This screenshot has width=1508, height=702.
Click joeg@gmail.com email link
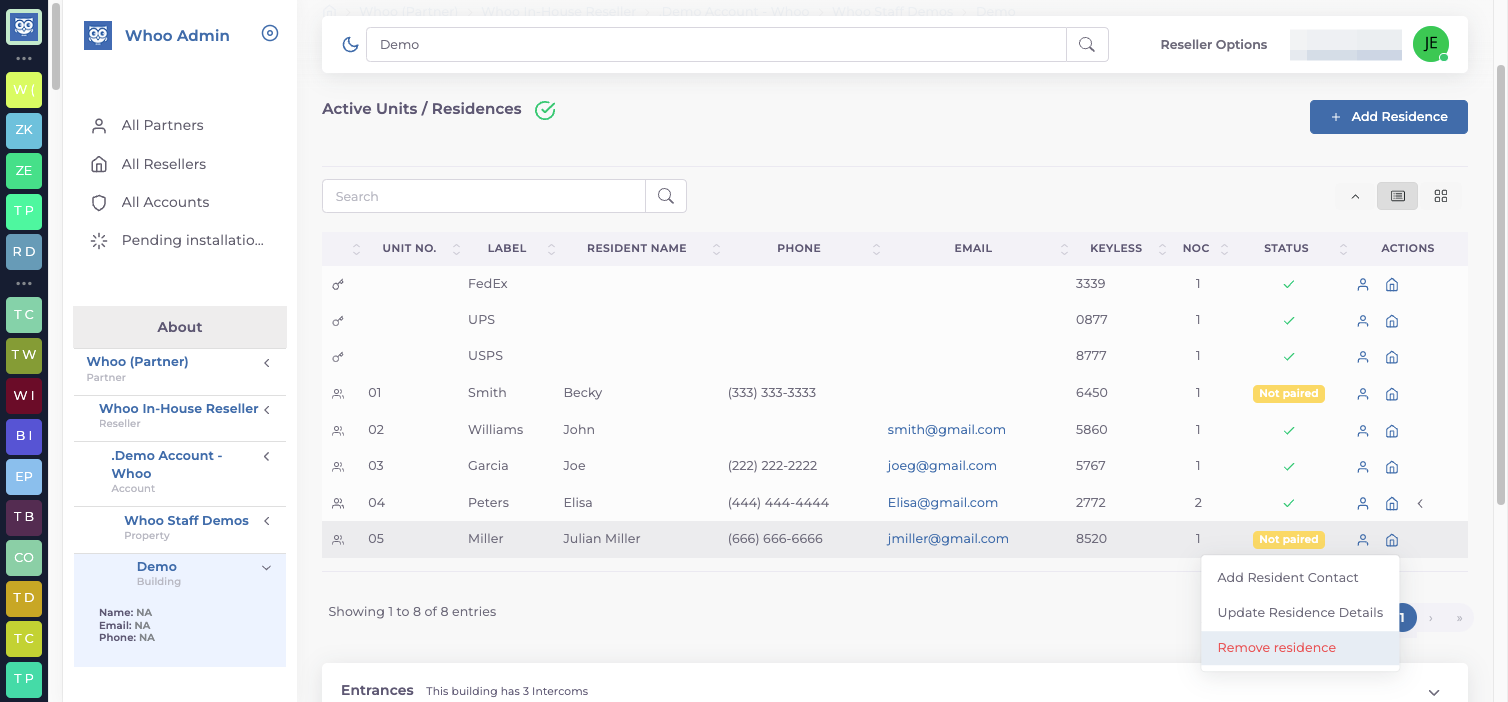pyautogui.click(x=942, y=466)
